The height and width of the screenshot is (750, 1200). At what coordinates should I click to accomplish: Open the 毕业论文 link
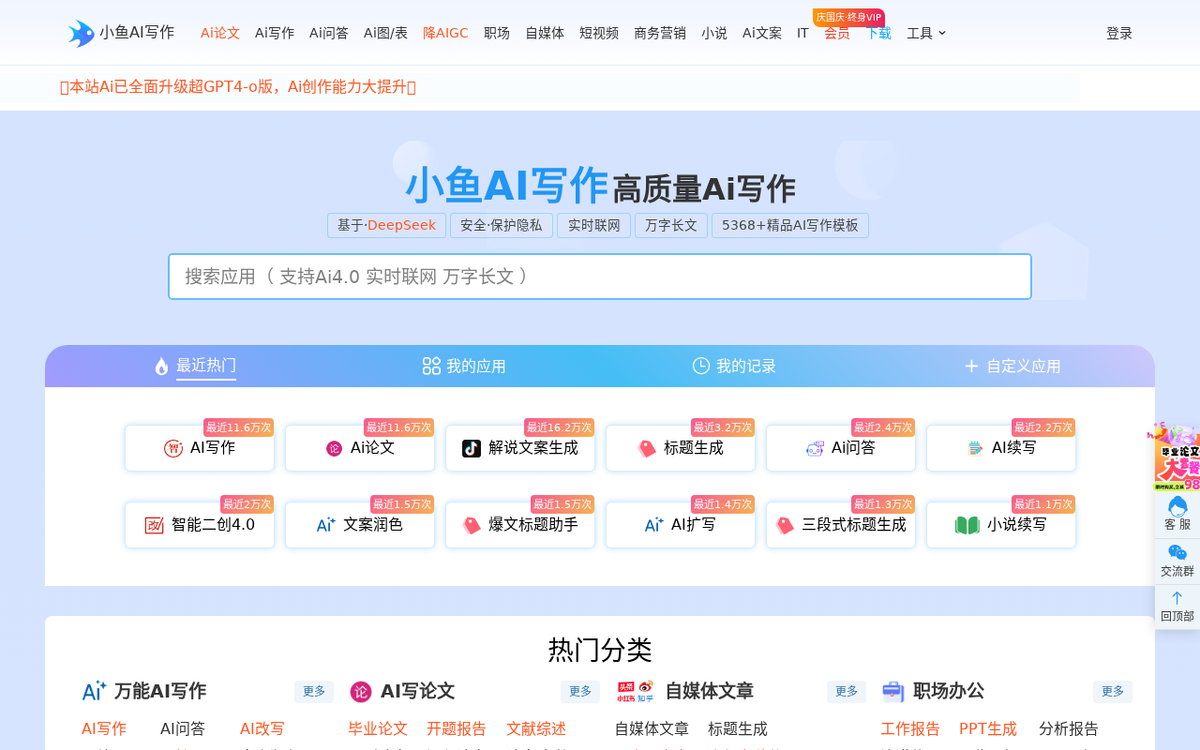click(378, 728)
